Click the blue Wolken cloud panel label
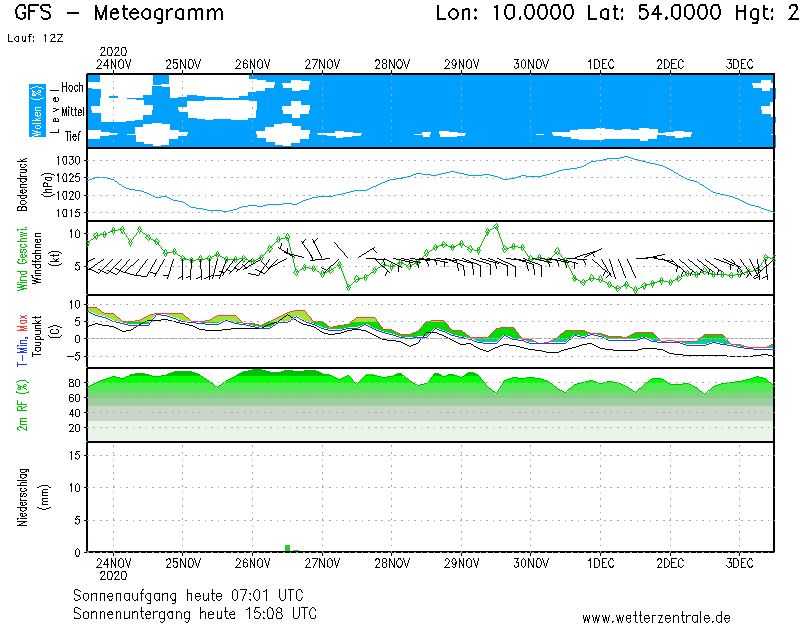Viewport: 800px width, 625px height. pos(37,111)
